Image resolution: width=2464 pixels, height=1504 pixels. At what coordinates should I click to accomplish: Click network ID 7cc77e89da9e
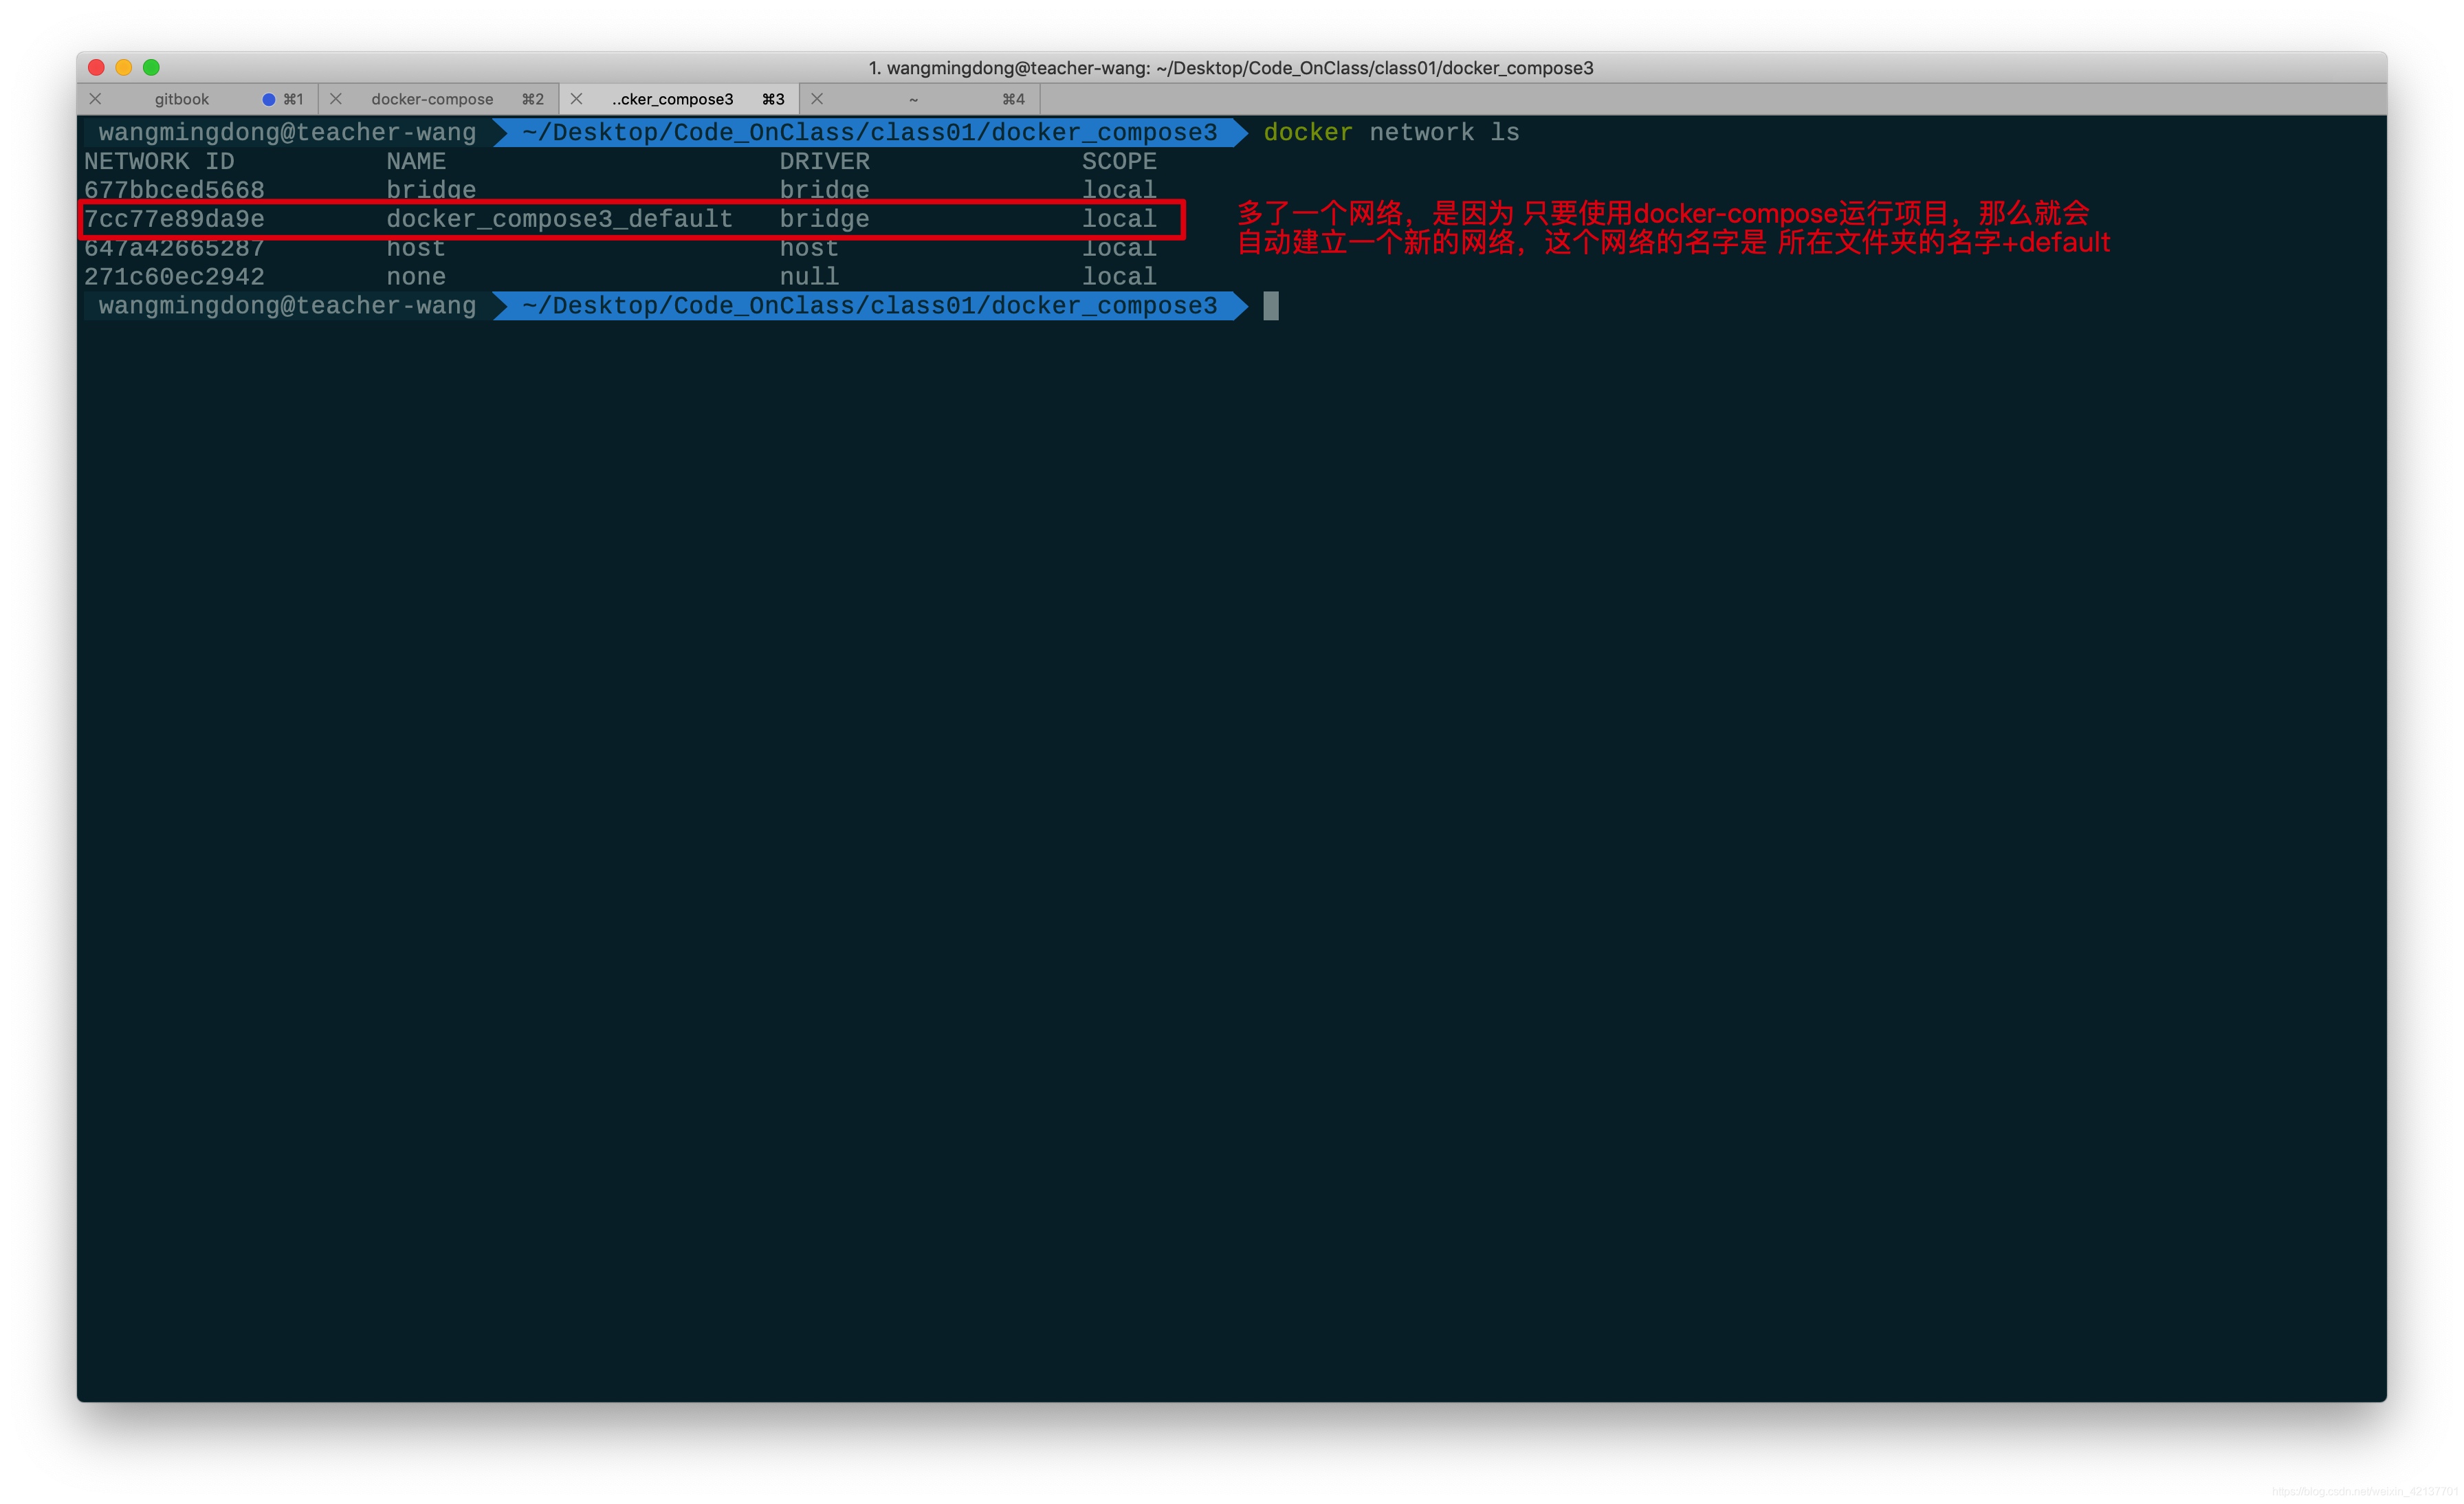(174, 219)
